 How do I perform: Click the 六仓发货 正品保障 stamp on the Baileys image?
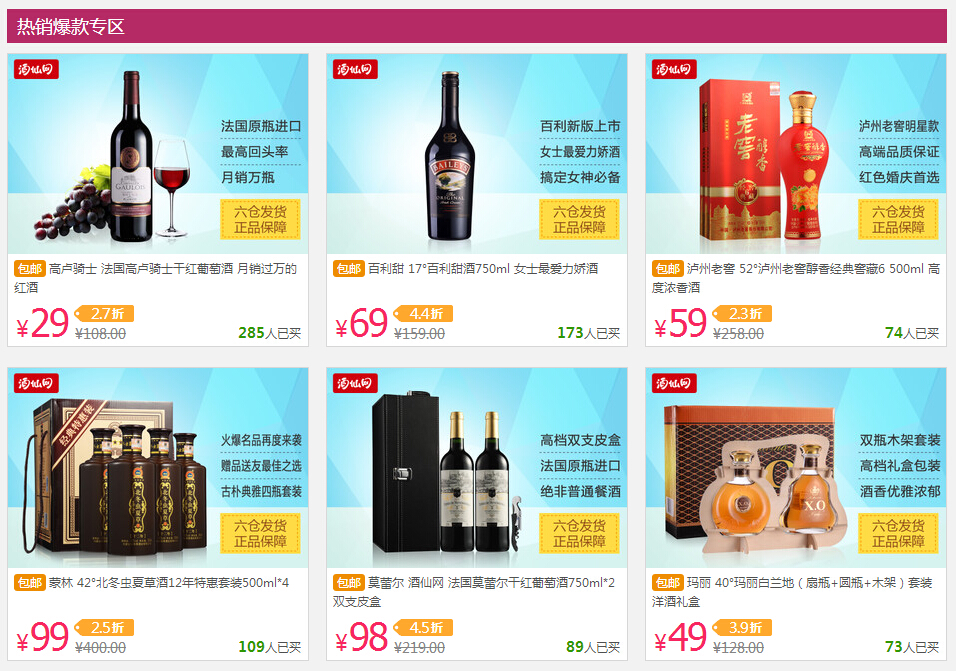pos(579,219)
